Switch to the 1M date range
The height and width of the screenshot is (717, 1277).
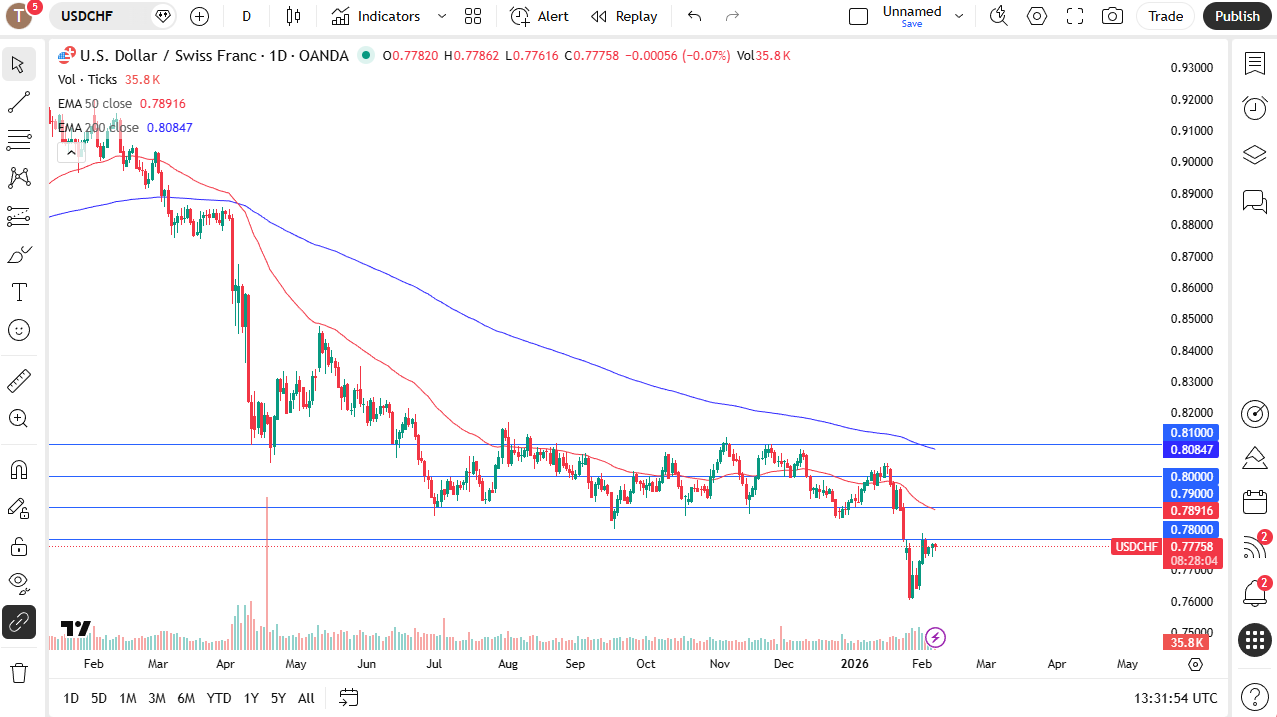point(128,698)
